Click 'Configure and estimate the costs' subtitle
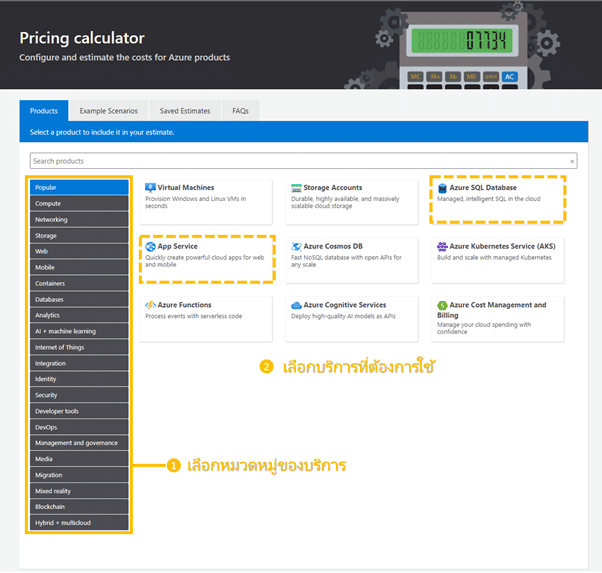The width and height of the screenshot is (602, 573). (125, 58)
